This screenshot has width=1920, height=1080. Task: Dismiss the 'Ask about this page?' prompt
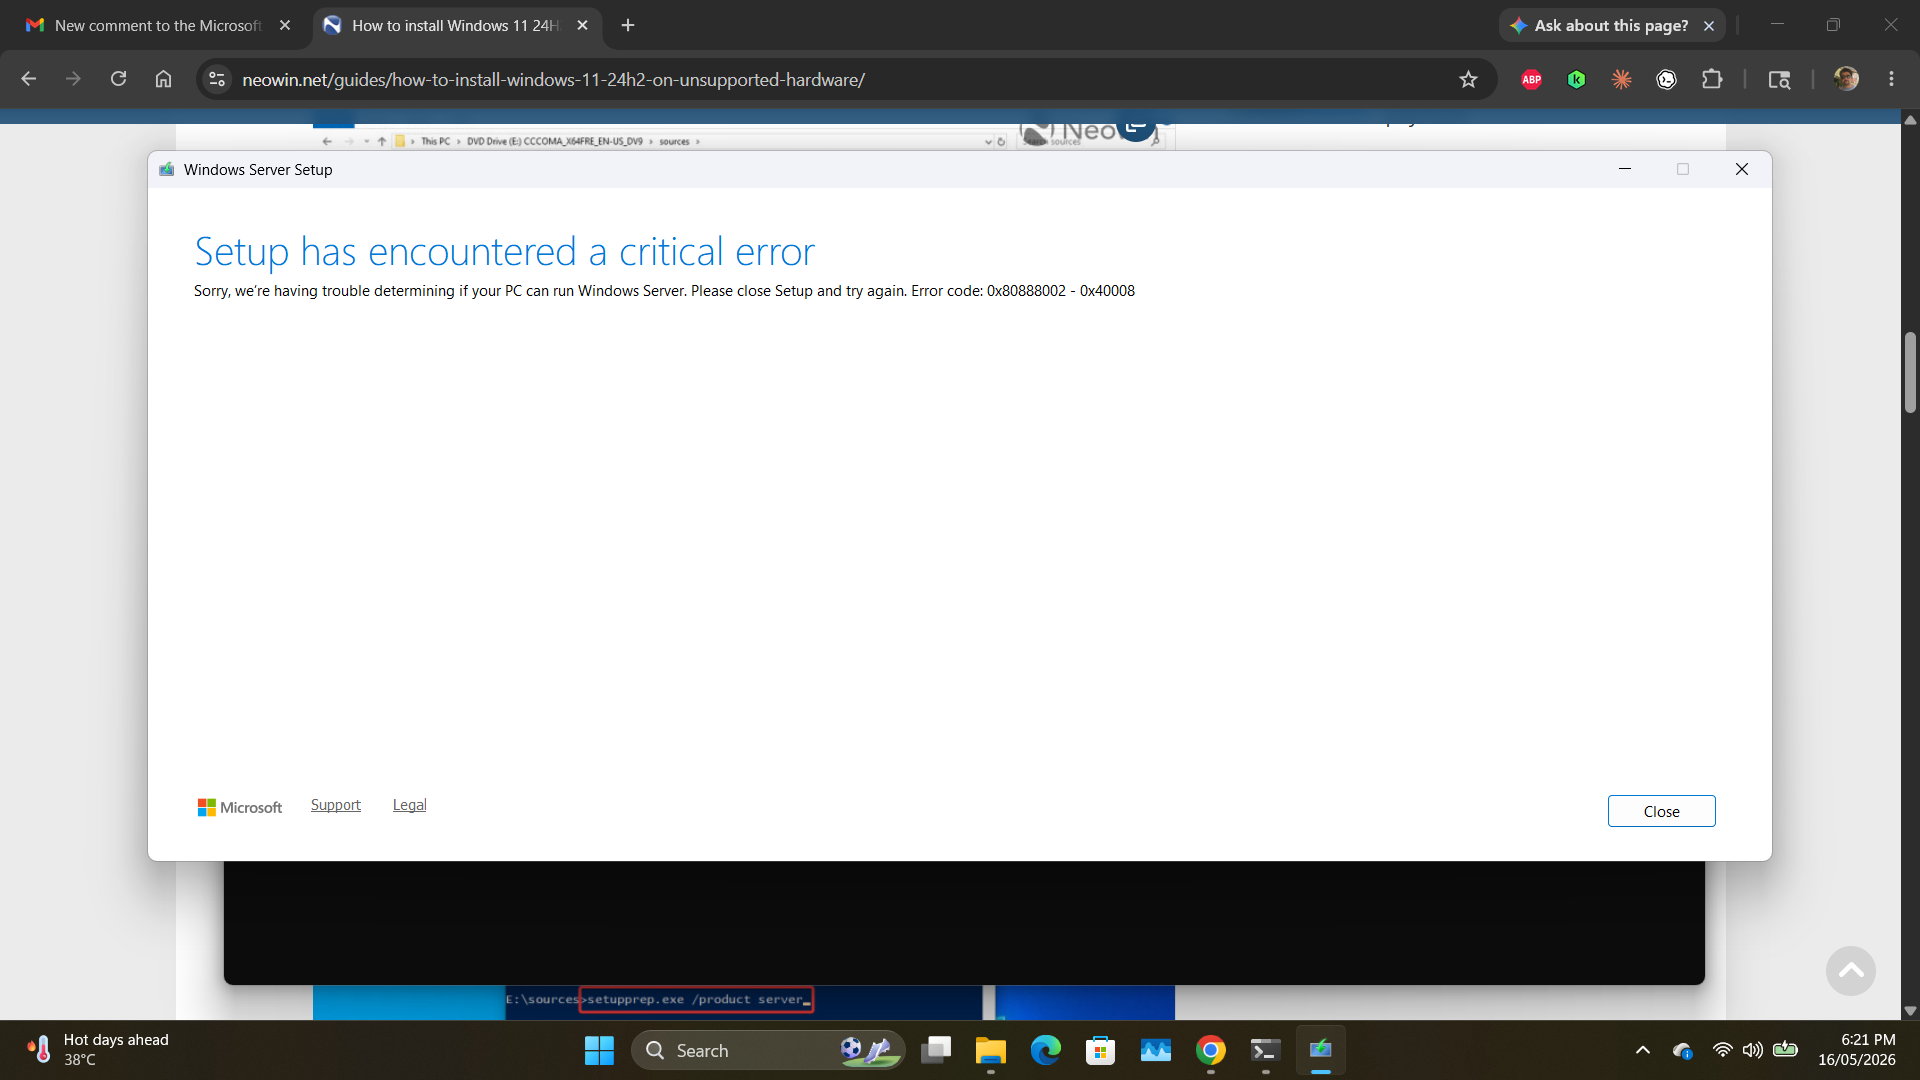(x=1709, y=26)
